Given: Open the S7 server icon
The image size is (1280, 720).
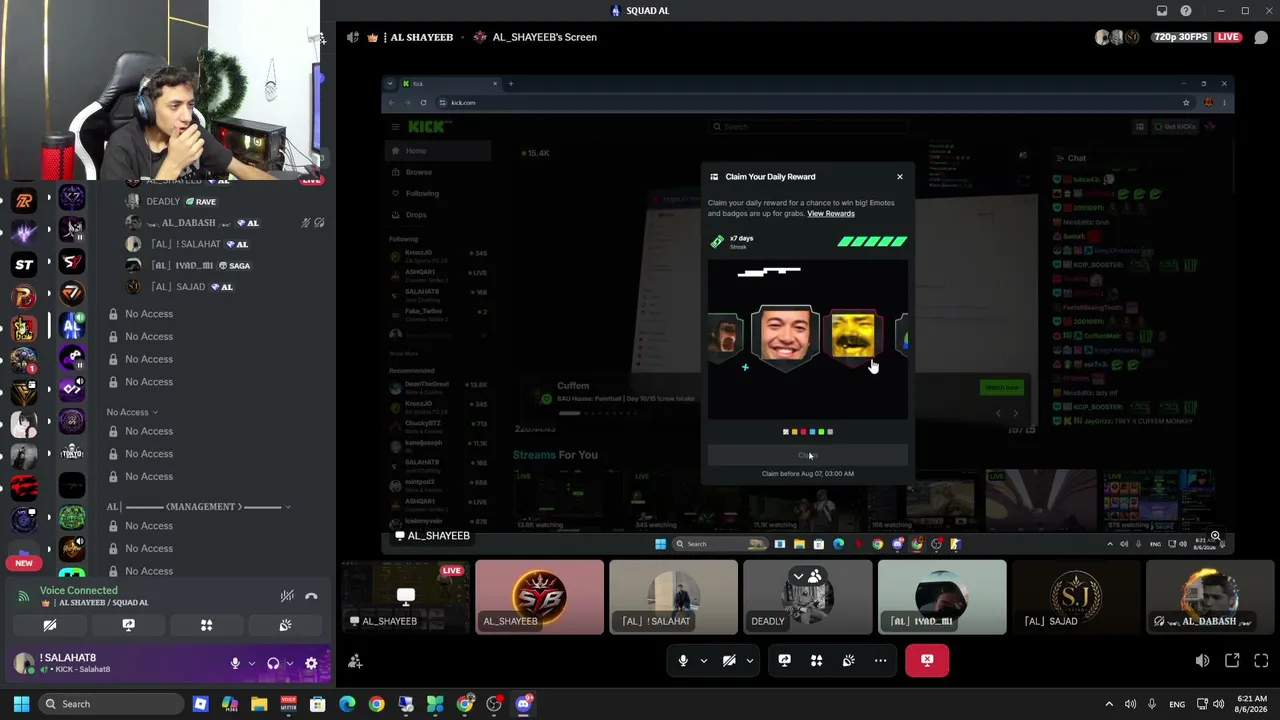Looking at the screenshot, I should [x=71, y=262].
